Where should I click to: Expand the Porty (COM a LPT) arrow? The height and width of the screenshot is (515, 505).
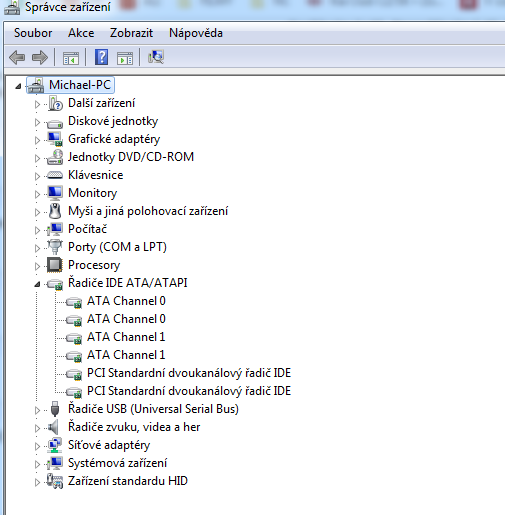click(37, 248)
